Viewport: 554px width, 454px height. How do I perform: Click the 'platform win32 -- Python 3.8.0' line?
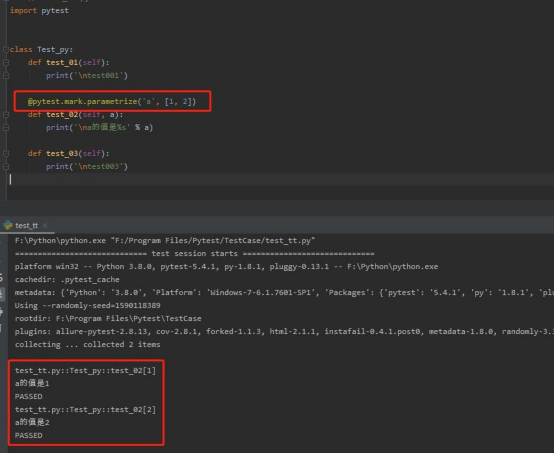pyautogui.click(x=226, y=266)
